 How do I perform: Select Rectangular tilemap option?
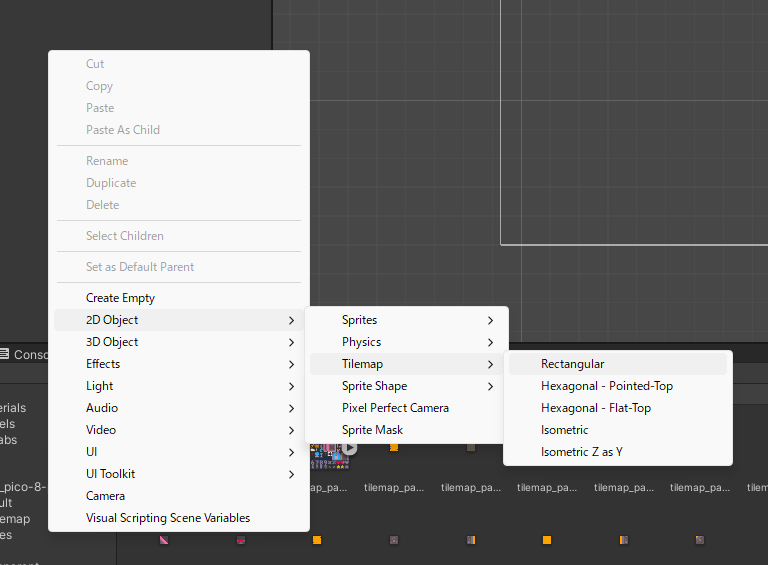618,364
